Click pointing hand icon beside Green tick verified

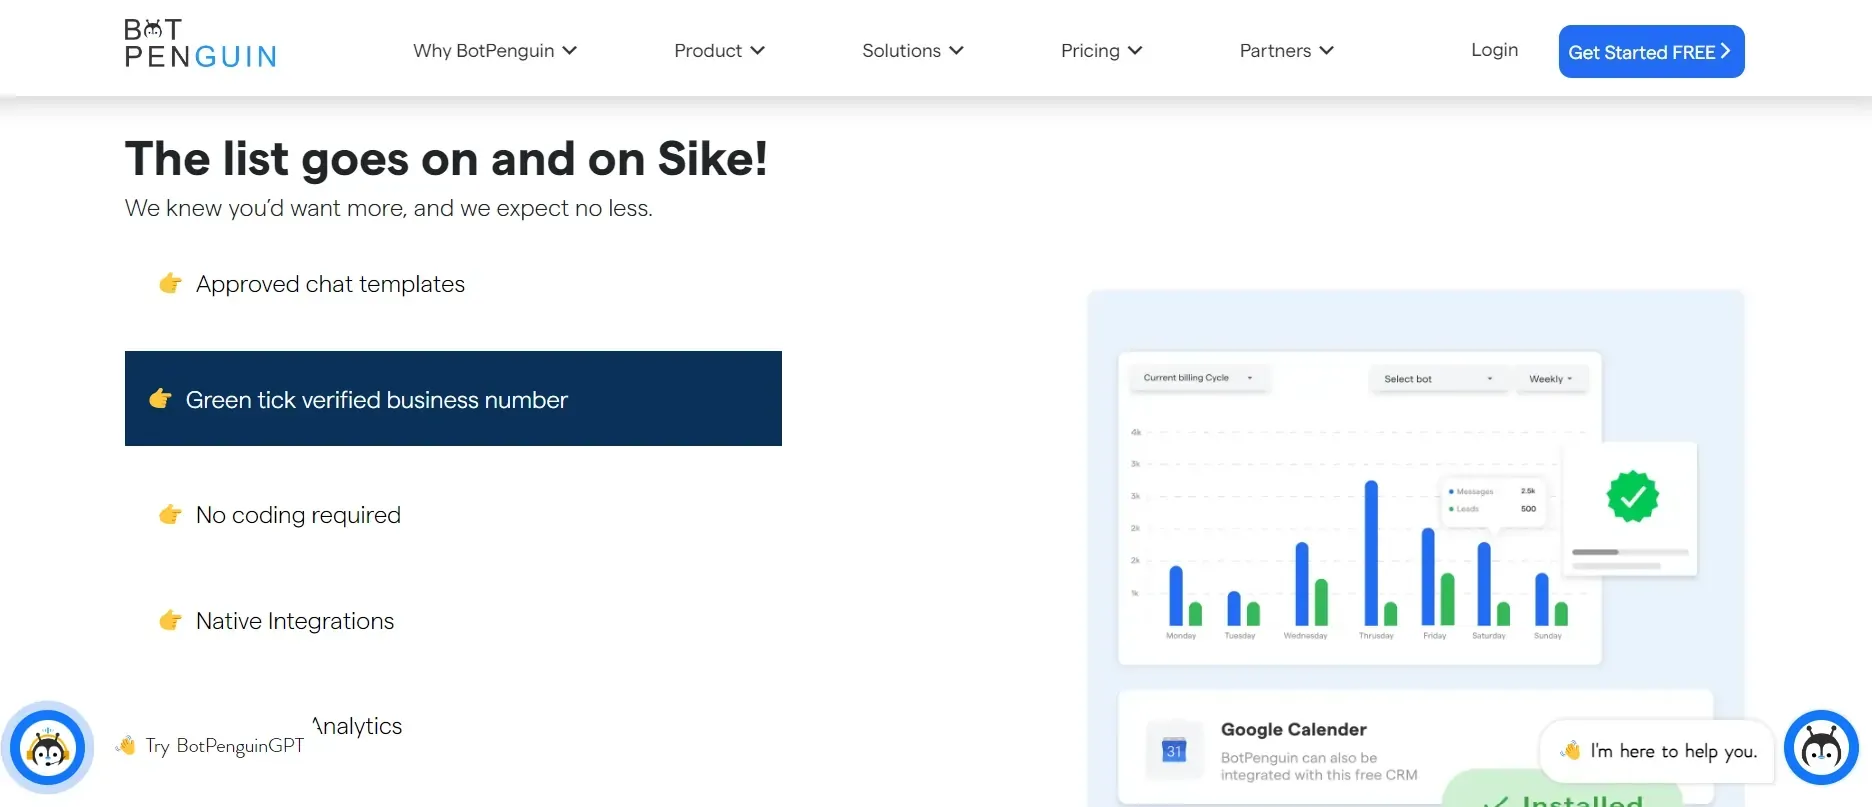(160, 399)
